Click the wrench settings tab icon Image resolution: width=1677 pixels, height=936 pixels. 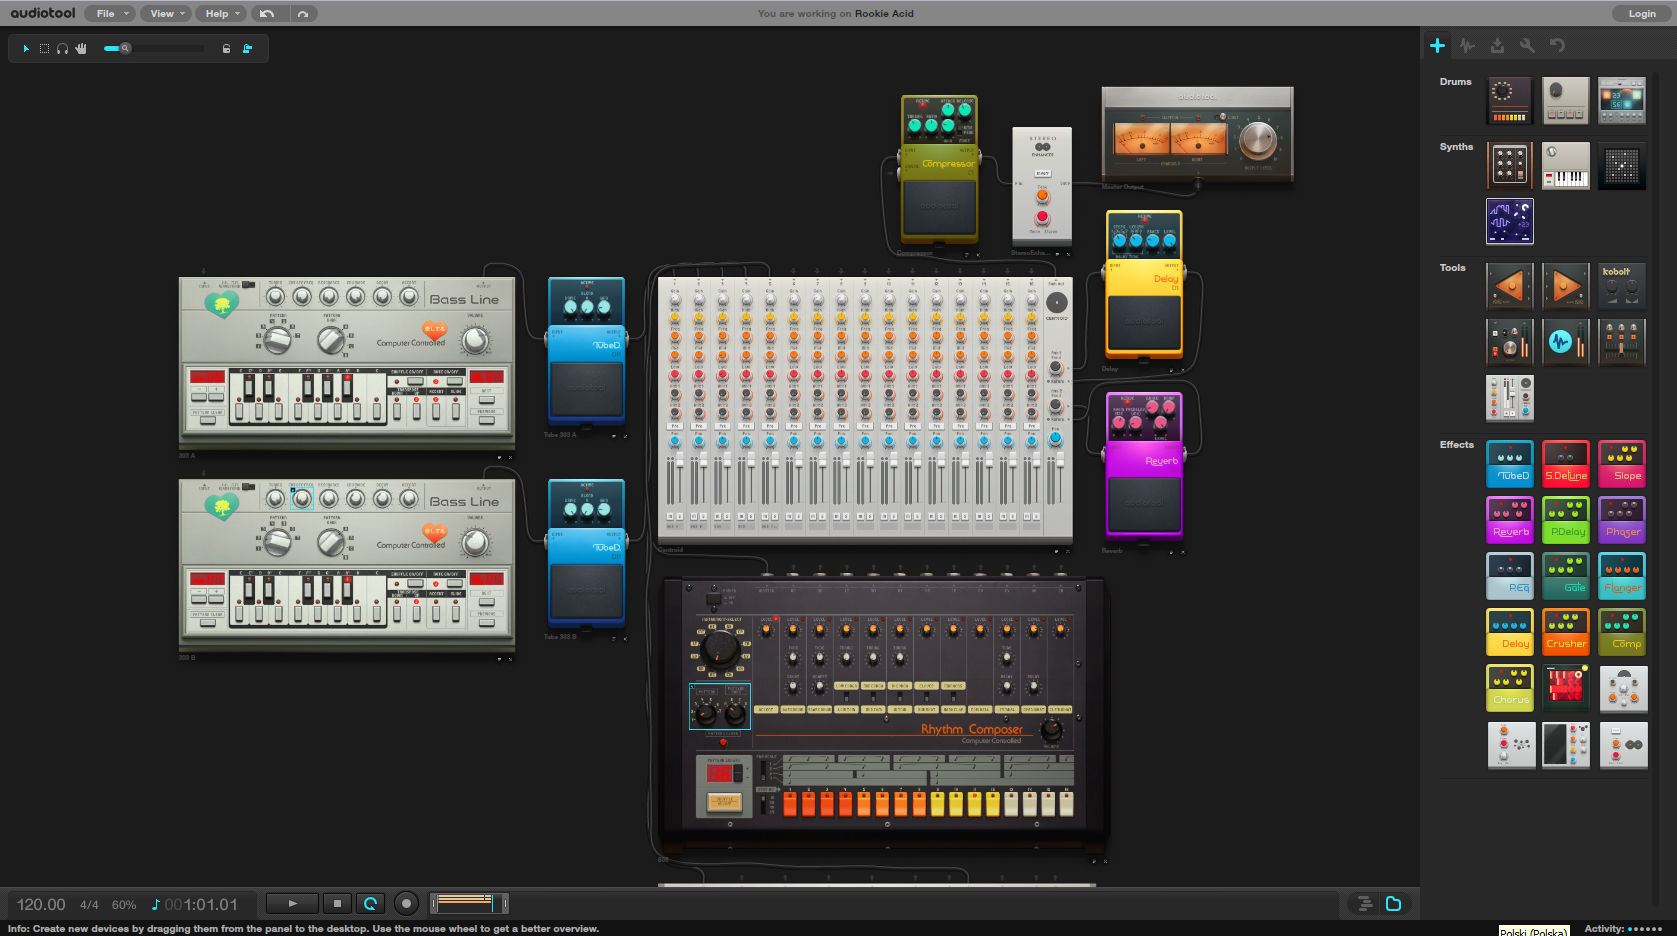click(1527, 46)
